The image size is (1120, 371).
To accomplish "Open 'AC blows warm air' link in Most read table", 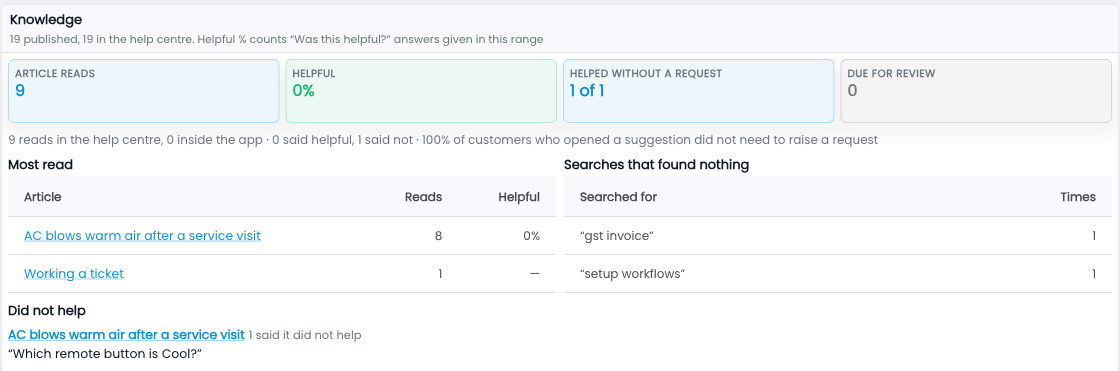I will click(x=142, y=235).
